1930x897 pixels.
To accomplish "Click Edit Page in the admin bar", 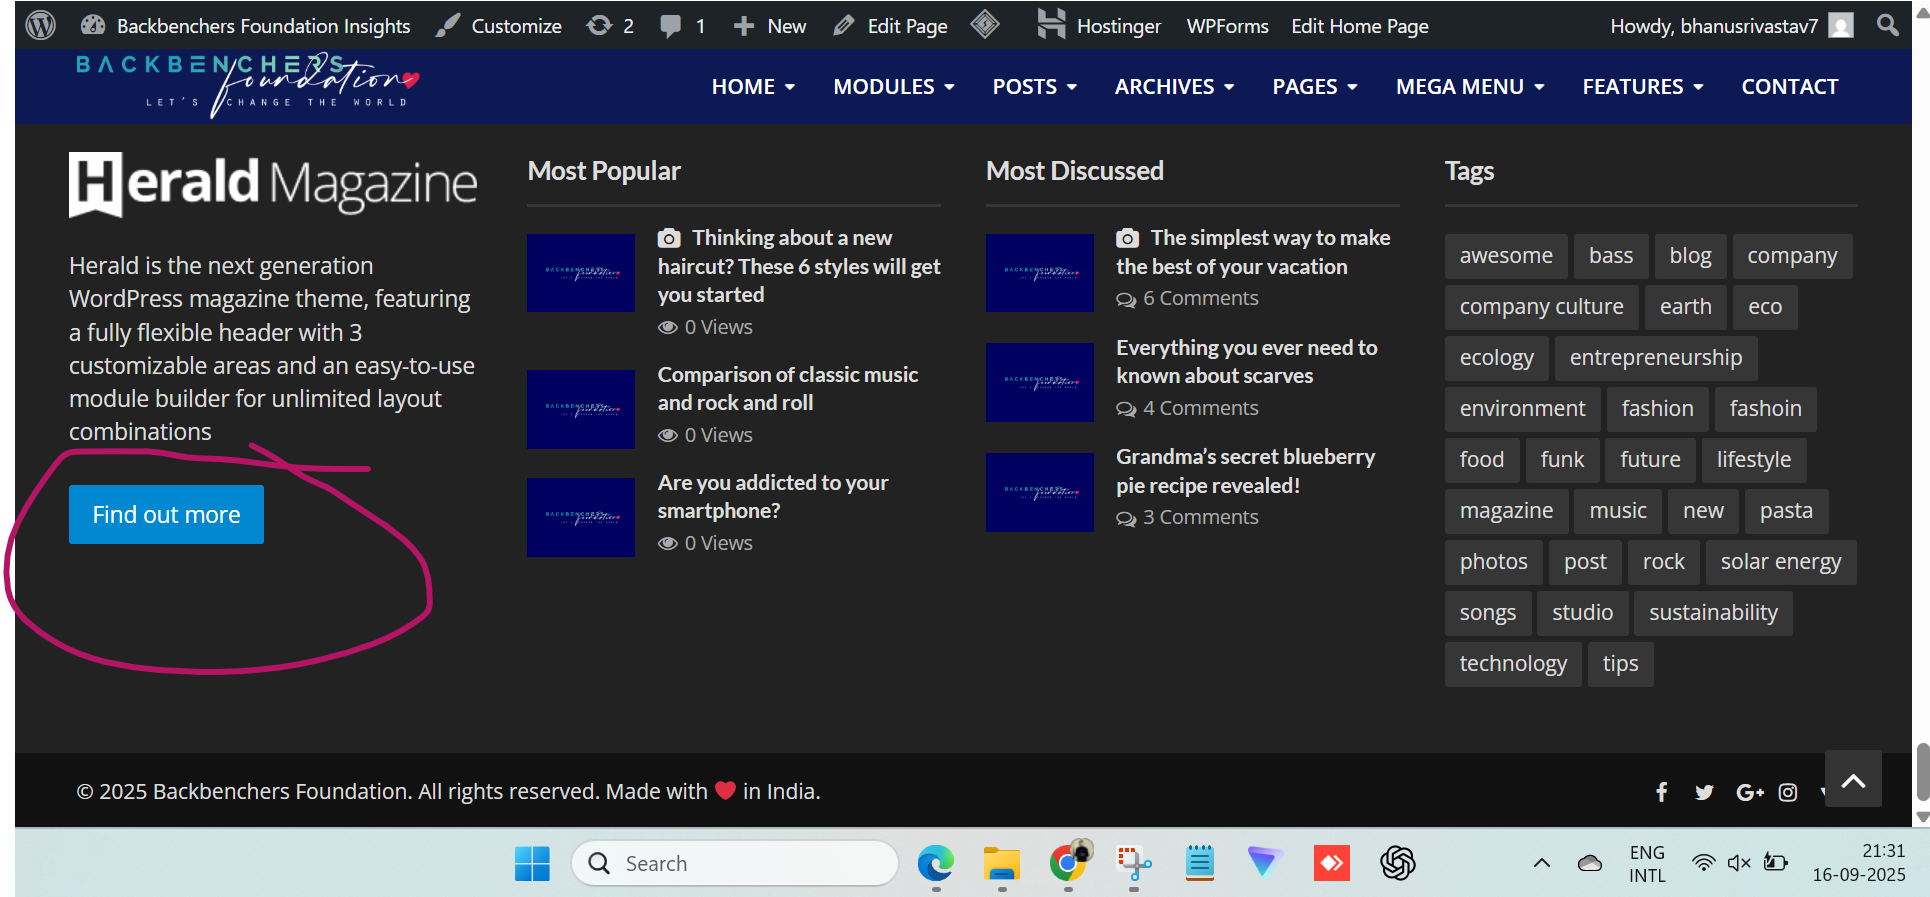I will [890, 26].
